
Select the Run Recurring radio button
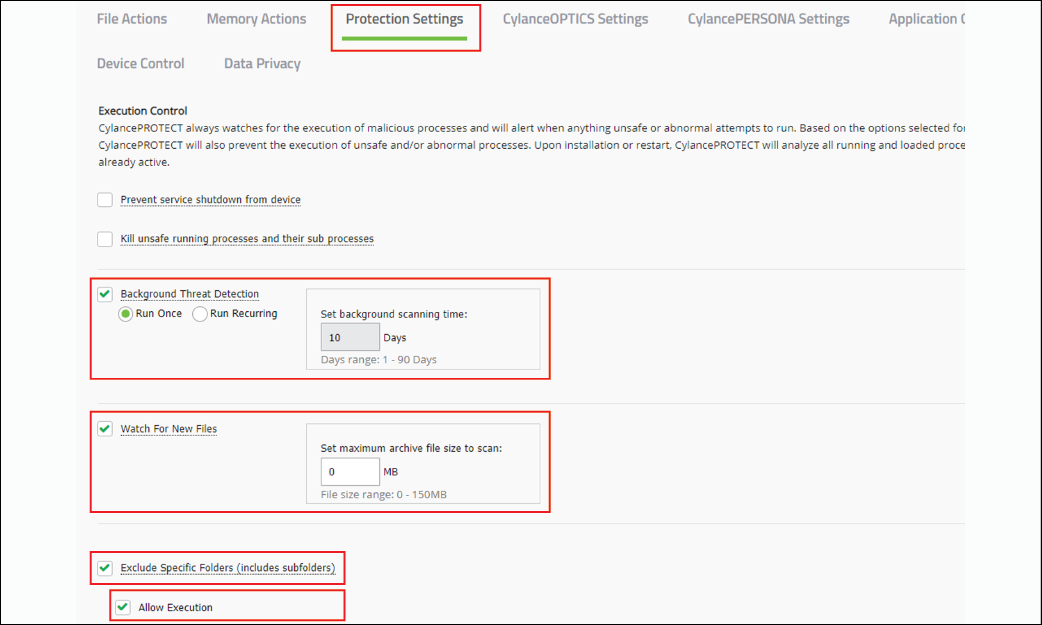[200, 314]
